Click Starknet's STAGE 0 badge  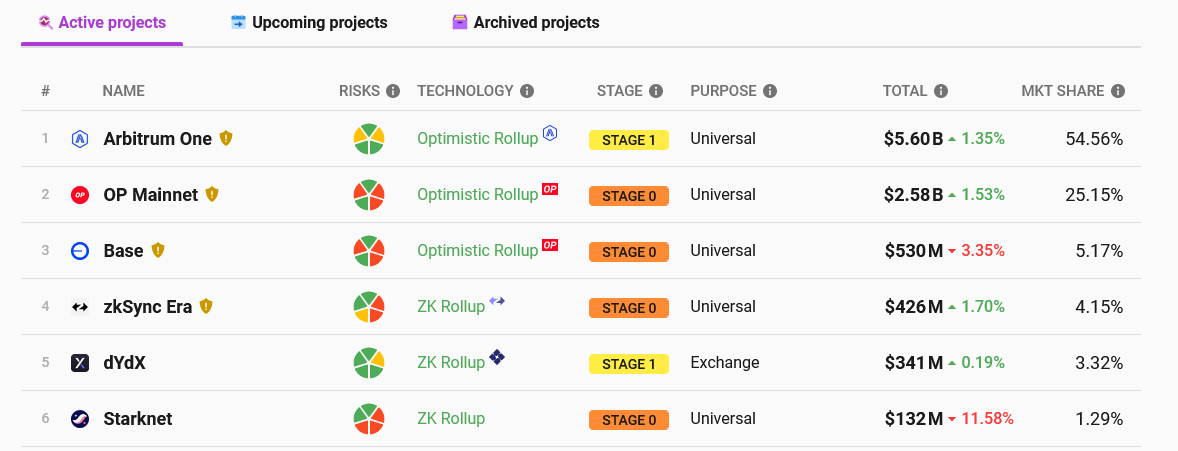click(629, 420)
